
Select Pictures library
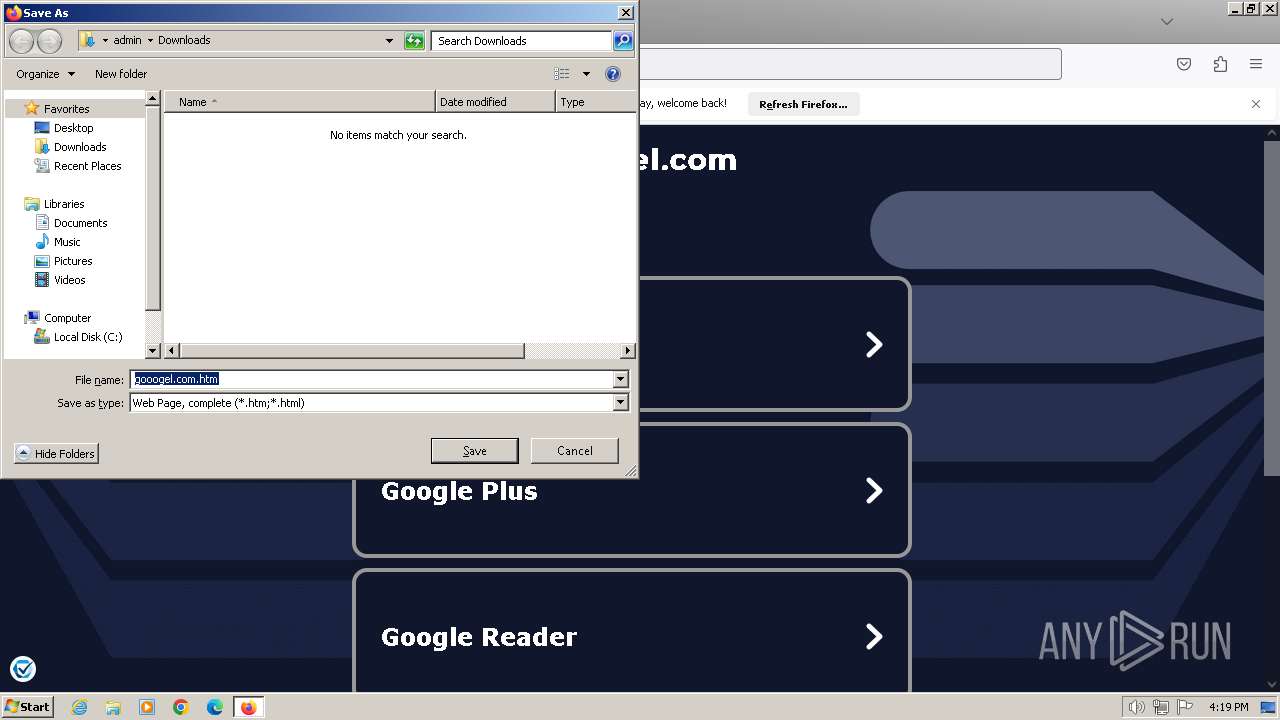tap(73, 261)
